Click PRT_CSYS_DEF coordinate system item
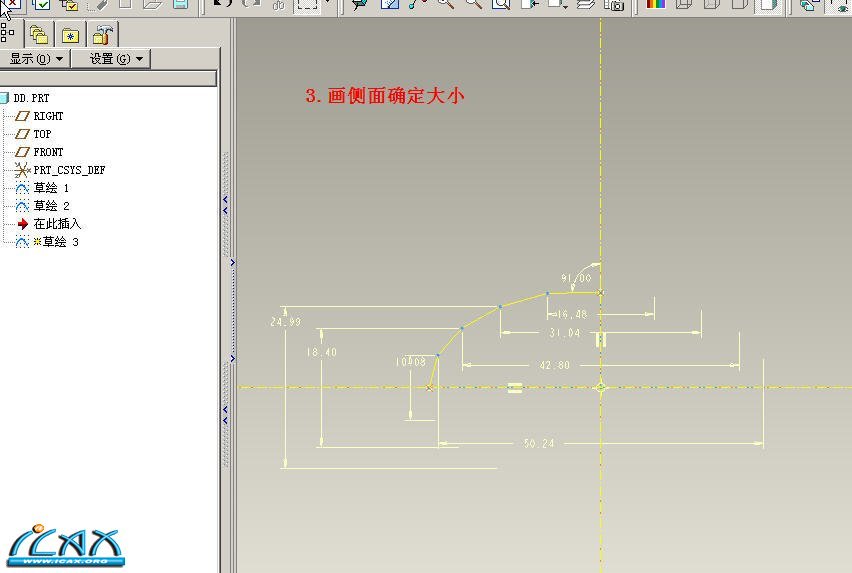The width and height of the screenshot is (852, 573). tap(69, 170)
